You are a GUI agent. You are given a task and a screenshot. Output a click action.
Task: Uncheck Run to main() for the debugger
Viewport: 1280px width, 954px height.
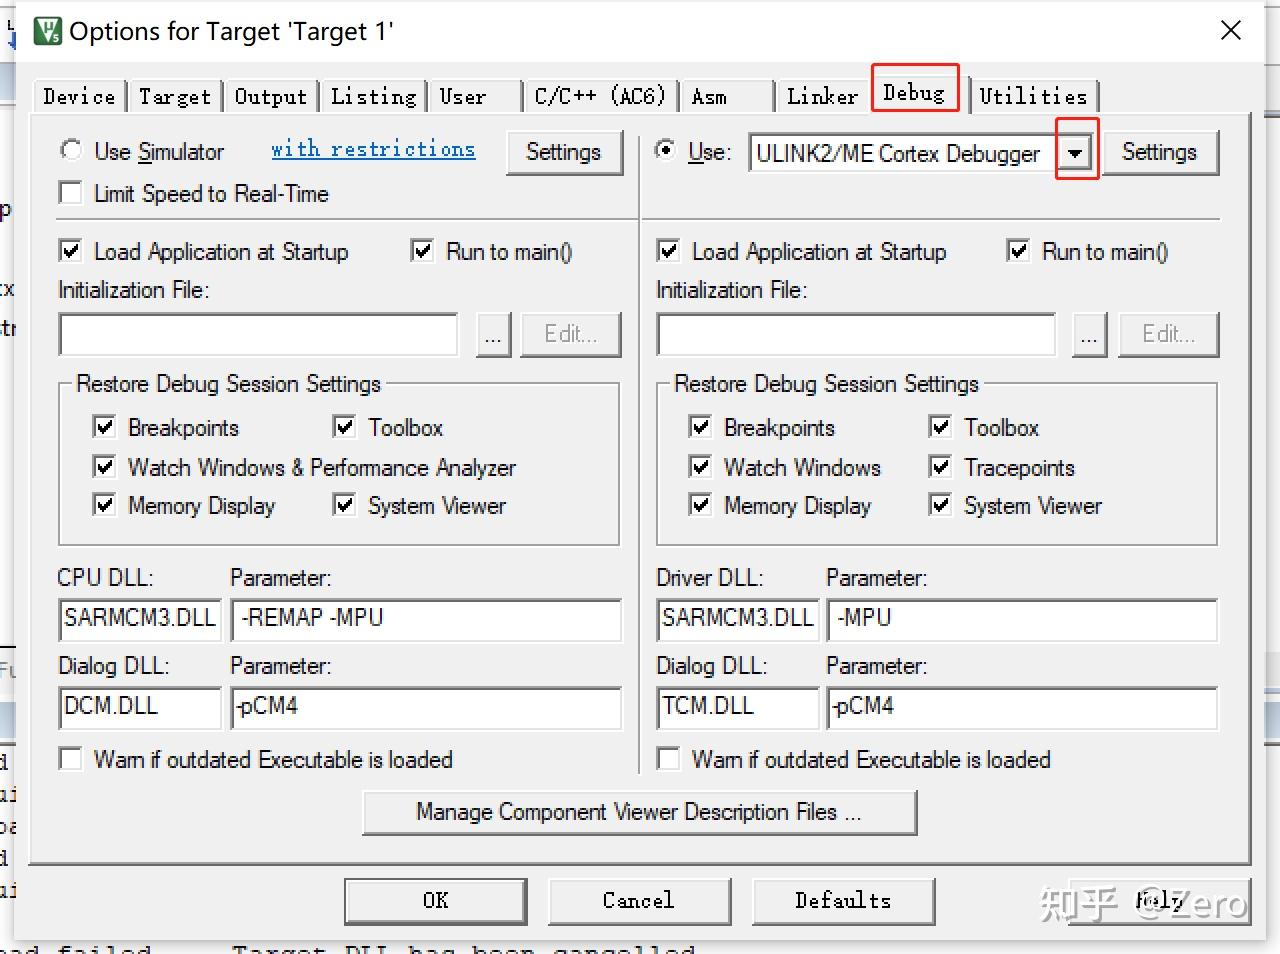[x=1018, y=251]
